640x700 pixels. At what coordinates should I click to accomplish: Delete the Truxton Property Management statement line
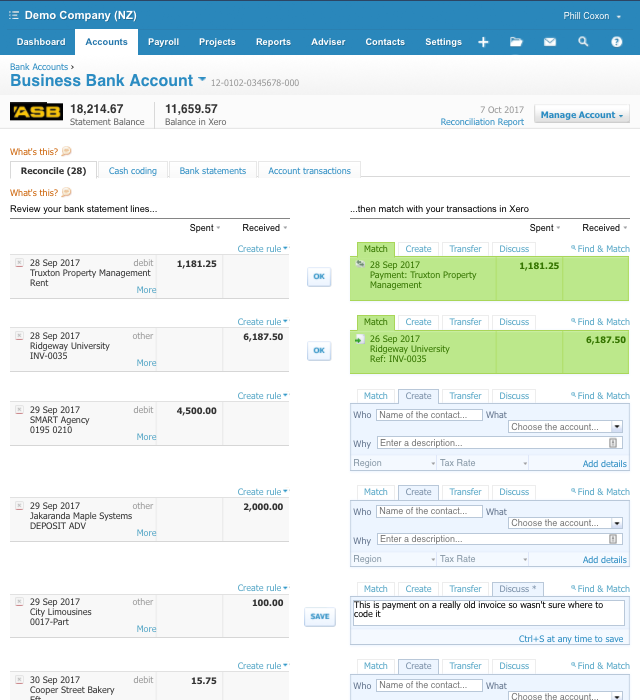(x=19, y=262)
